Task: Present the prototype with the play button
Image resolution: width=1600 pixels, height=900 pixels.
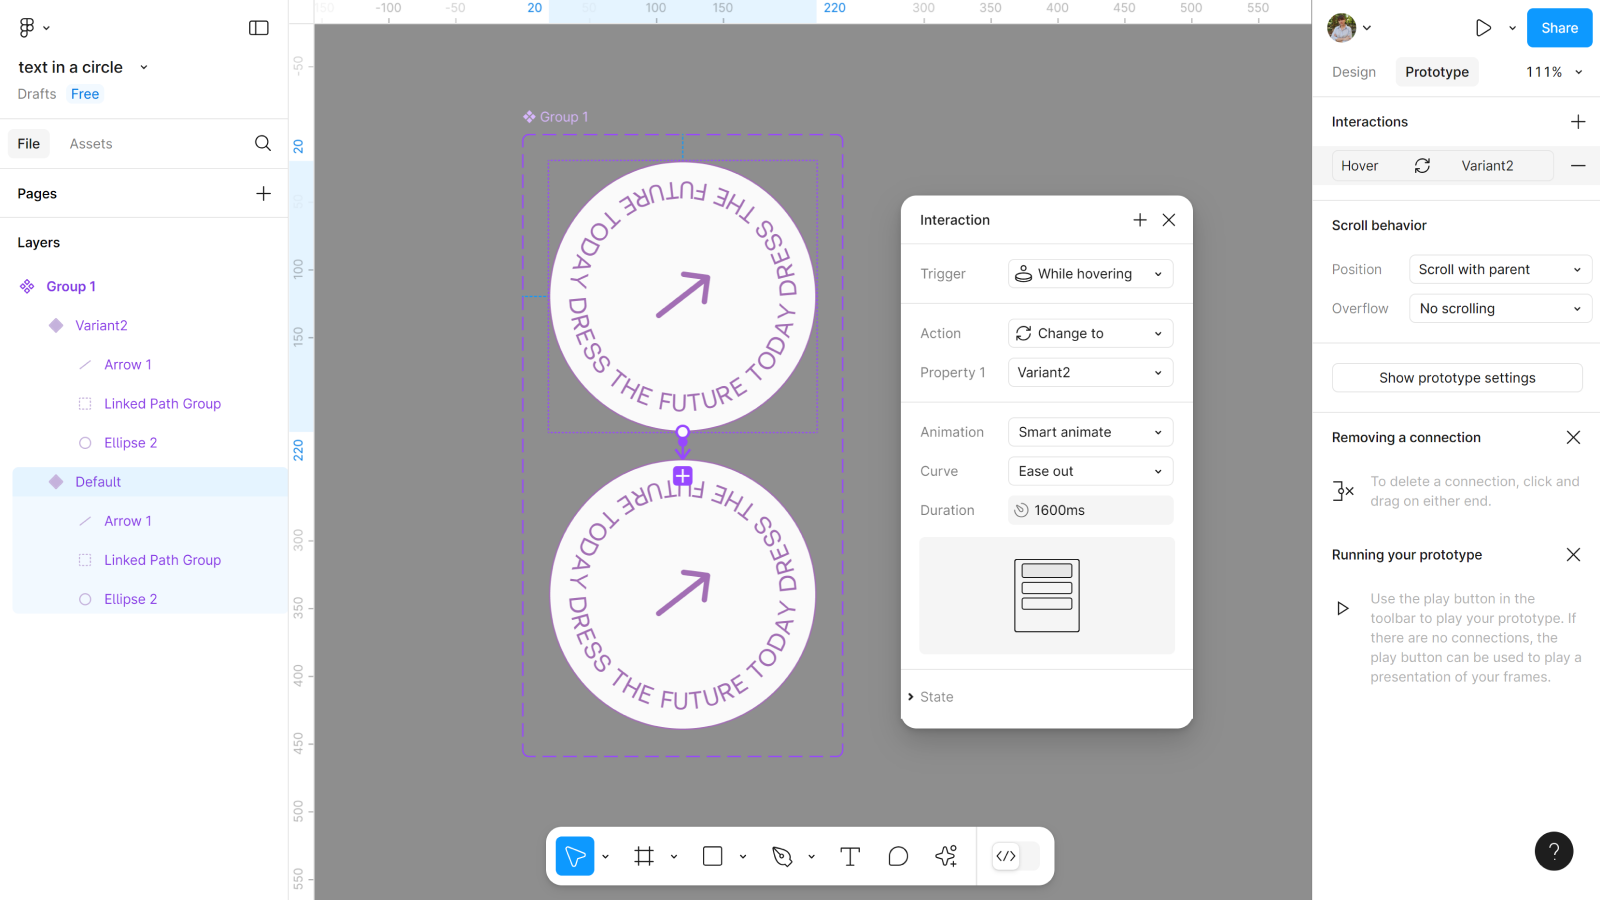Action: [1483, 28]
